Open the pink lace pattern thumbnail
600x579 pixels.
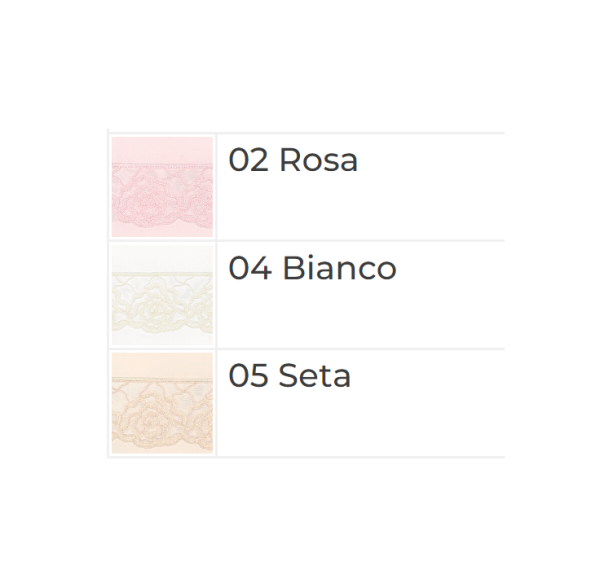coord(162,187)
